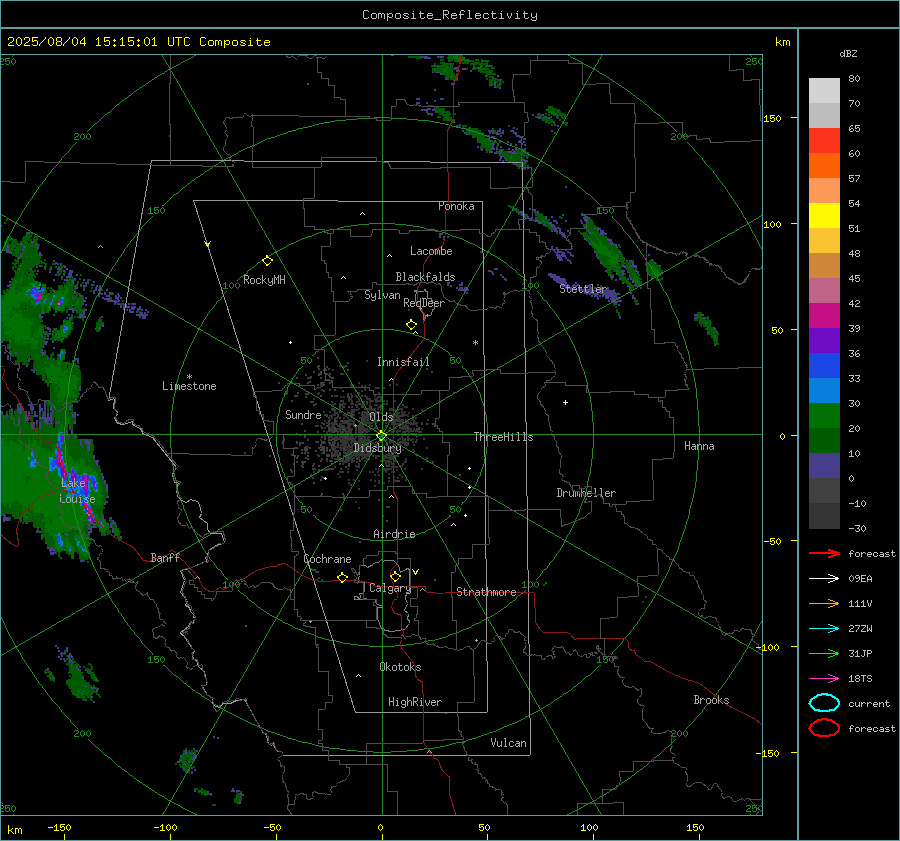Click the Sundre label
The image size is (900, 841).
coord(303,415)
